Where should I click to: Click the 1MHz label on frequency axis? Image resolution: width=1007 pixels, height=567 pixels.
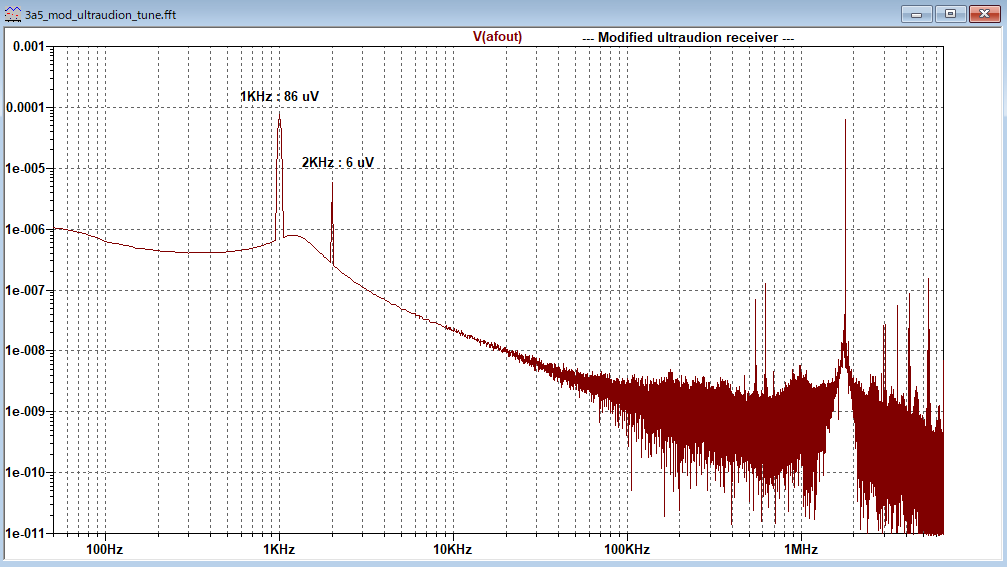pyautogui.click(x=800, y=550)
